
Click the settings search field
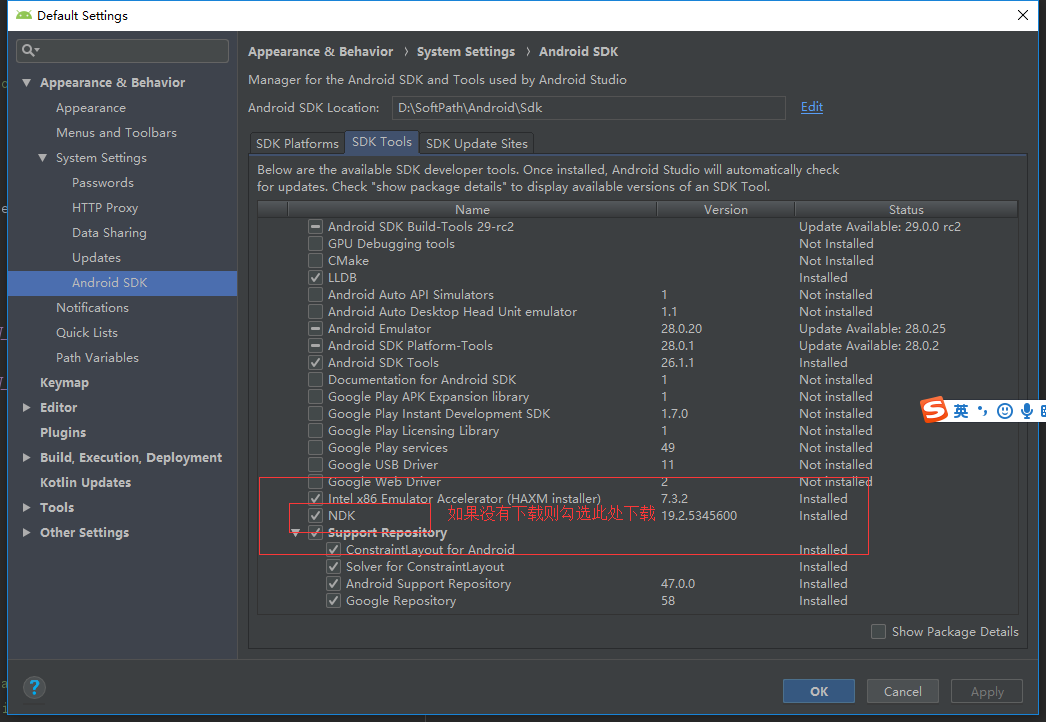tap(122, 51)
